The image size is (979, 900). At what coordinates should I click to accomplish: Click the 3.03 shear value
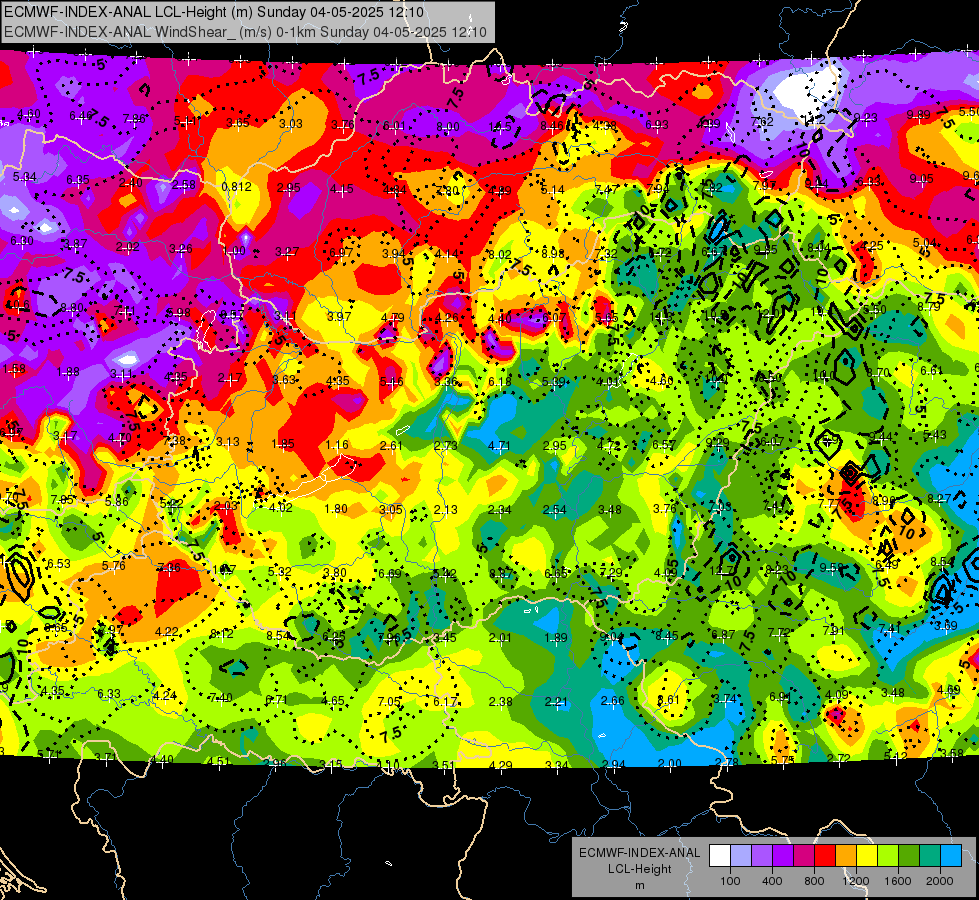coord(290,124)
